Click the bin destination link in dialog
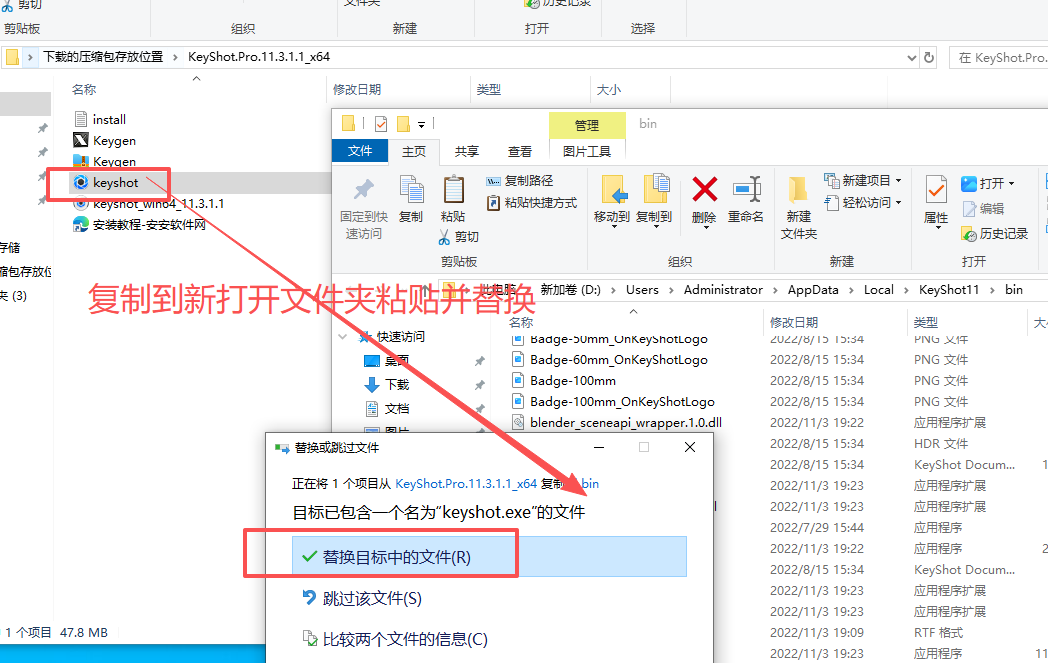 tap(590, 483)
